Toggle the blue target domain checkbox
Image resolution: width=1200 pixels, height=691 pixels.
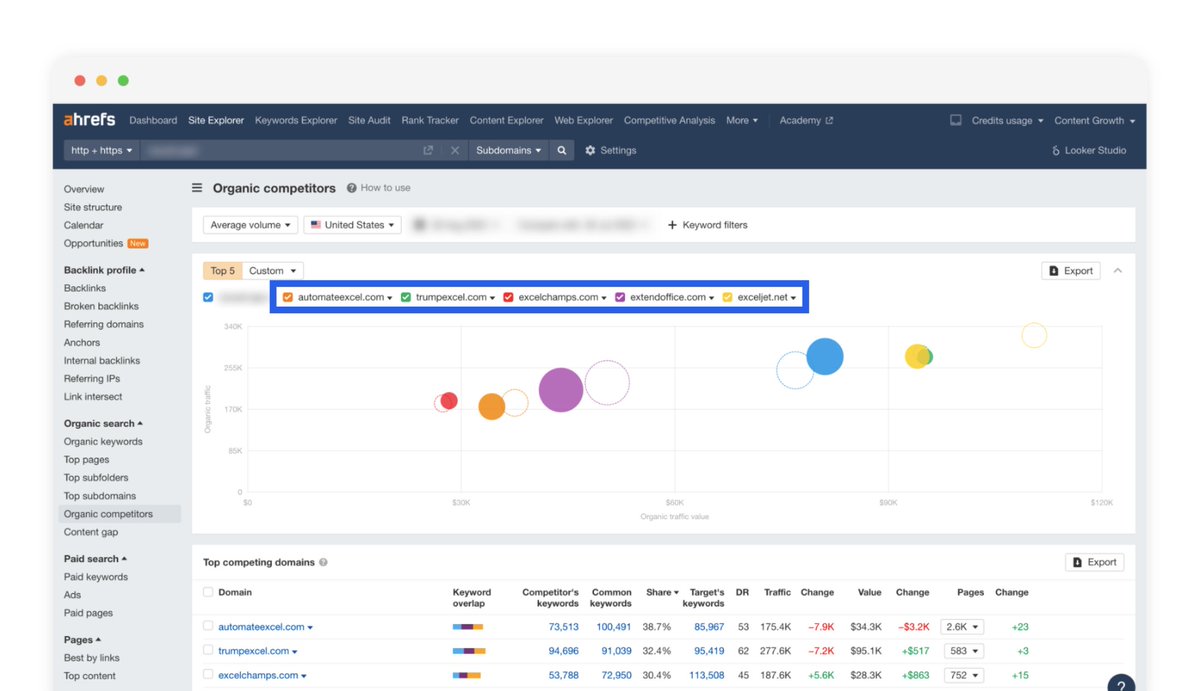[x=208, y=297]
